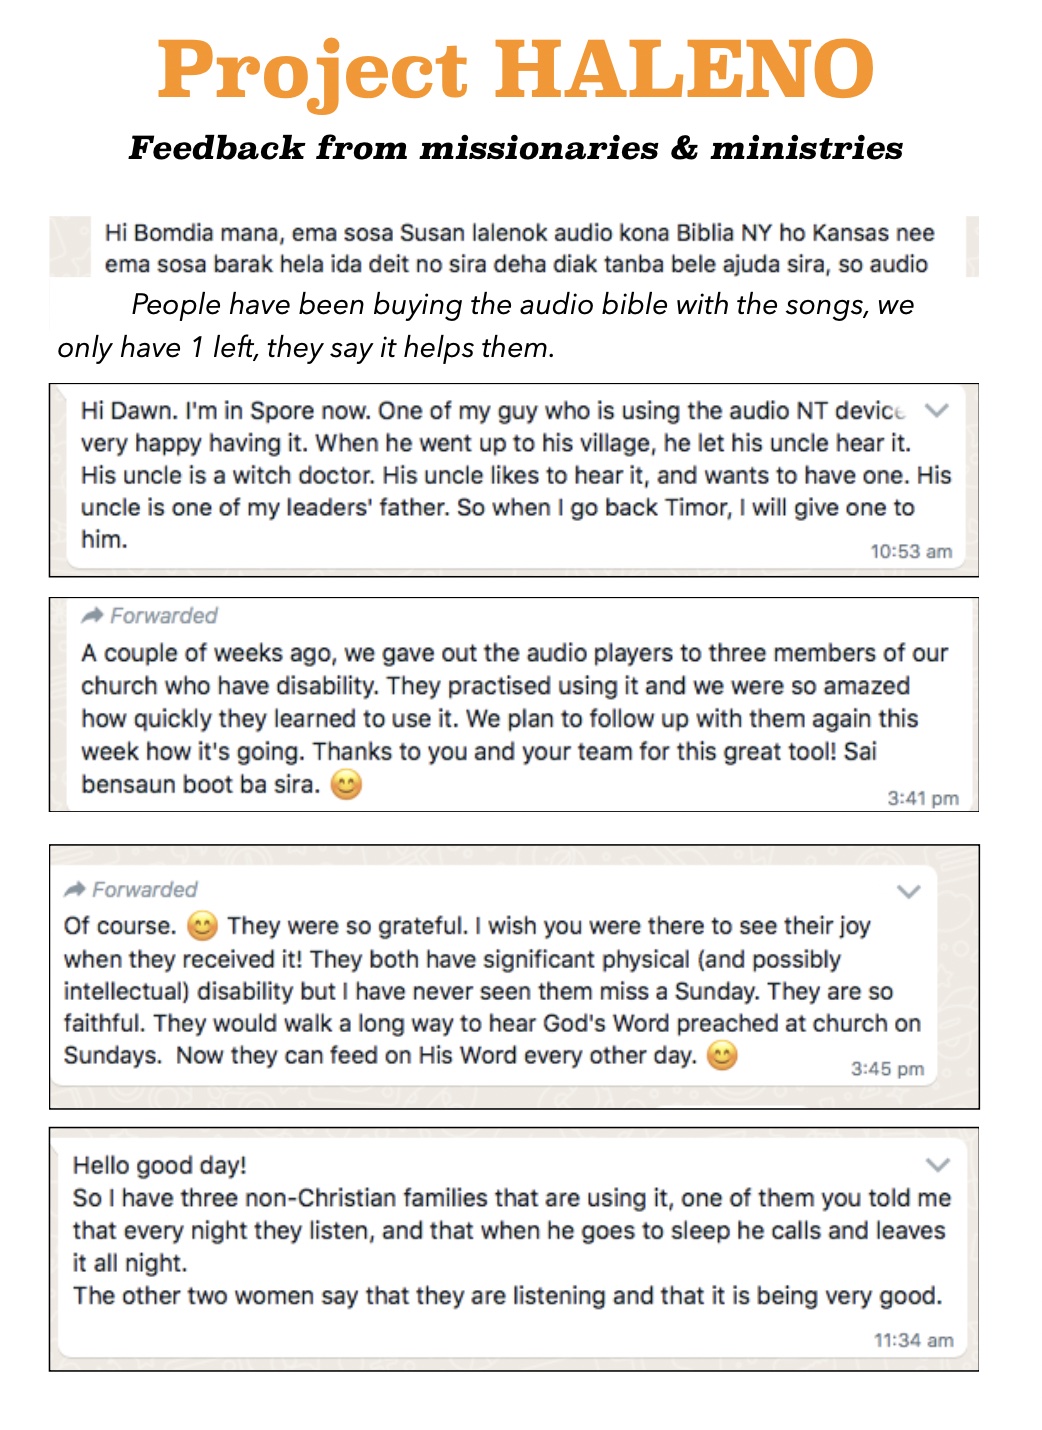This screenshot has height=1430, width=1042.
Task: Open the chevron menu on the 'Hello good day!' message
Action: (937, 1164)
